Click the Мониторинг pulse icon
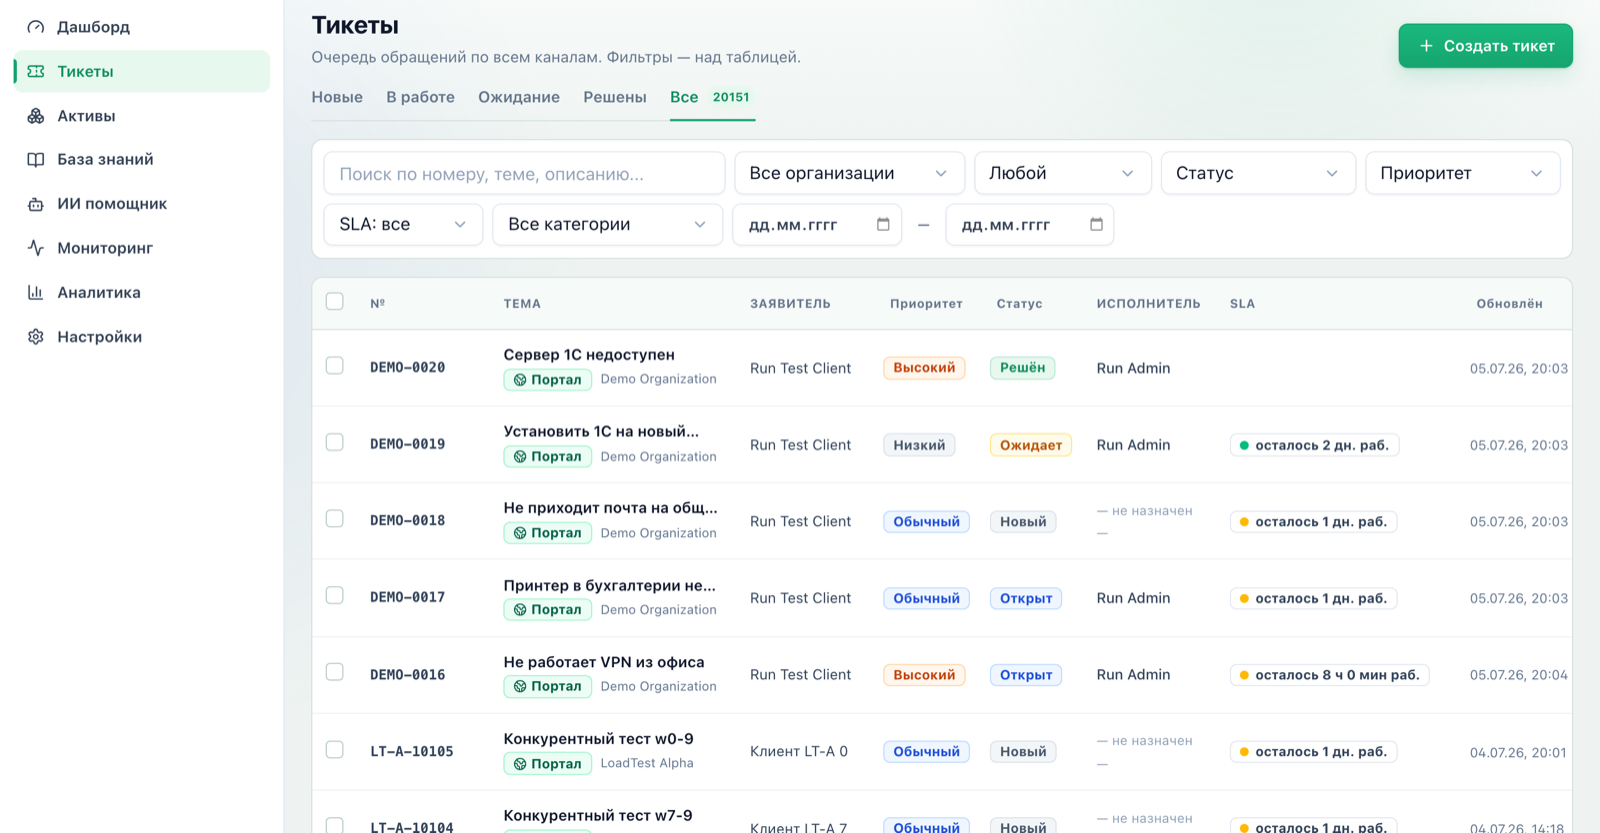 pos(36,248)
